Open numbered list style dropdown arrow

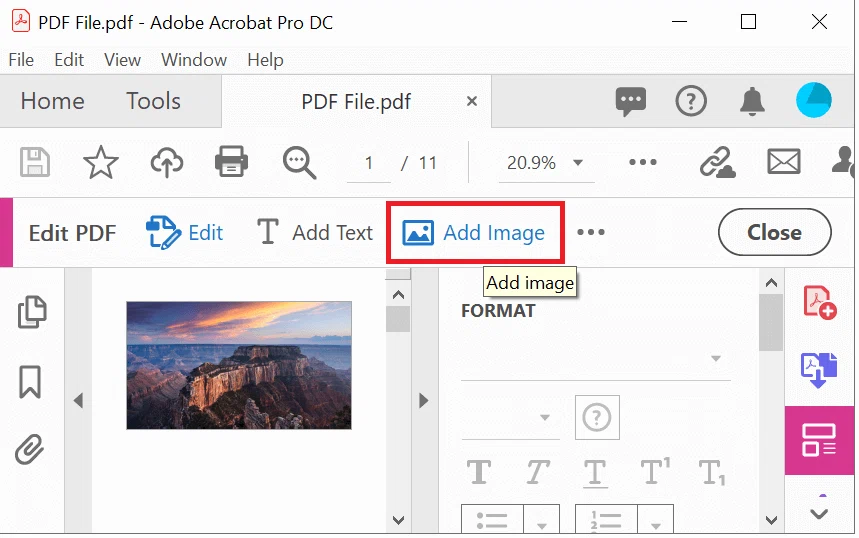coord(655,520)
